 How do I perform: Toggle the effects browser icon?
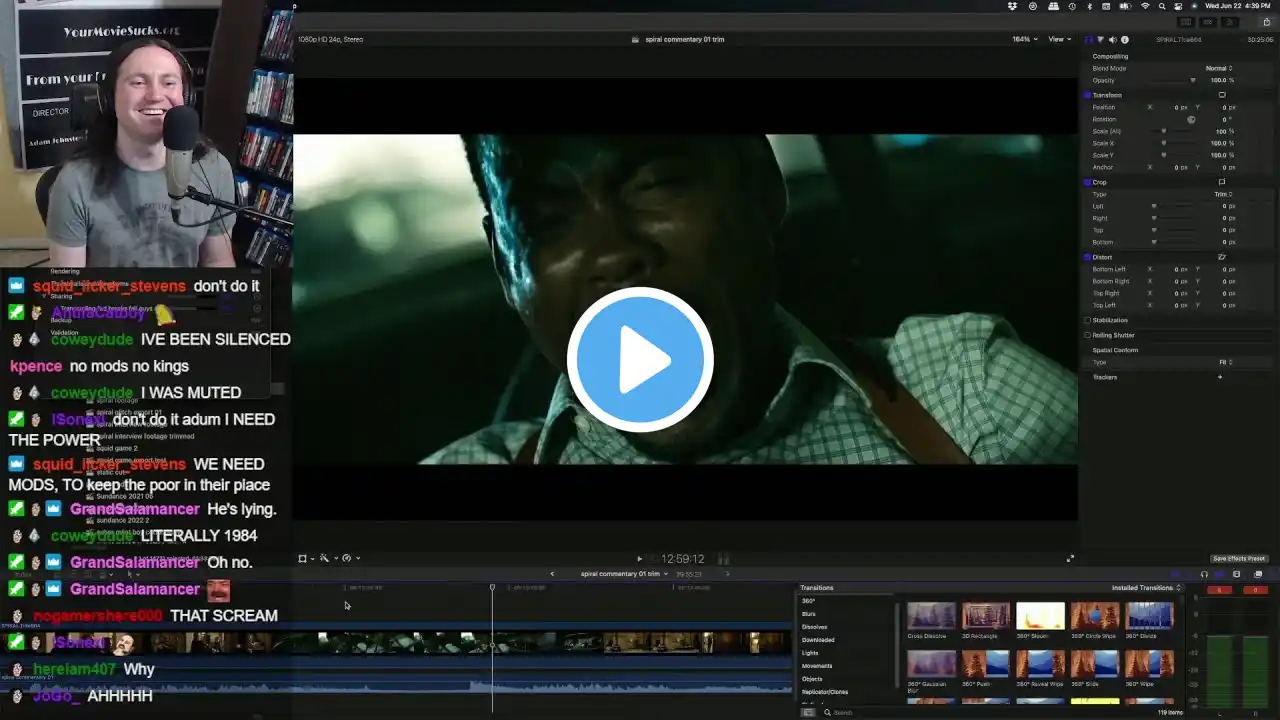coord(1237,574)
